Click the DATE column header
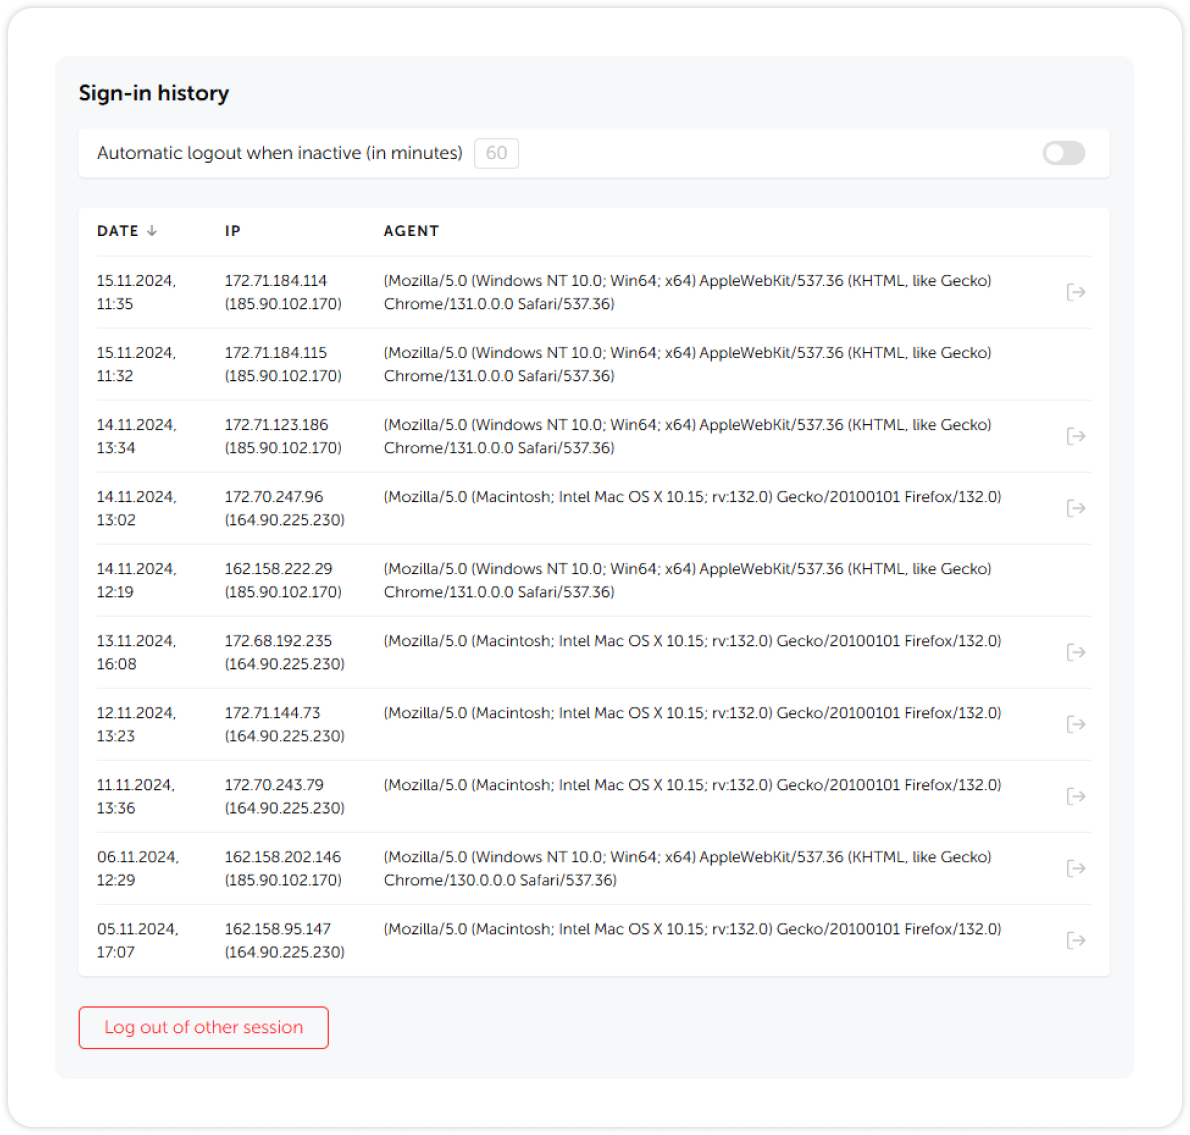 [118, 231]
